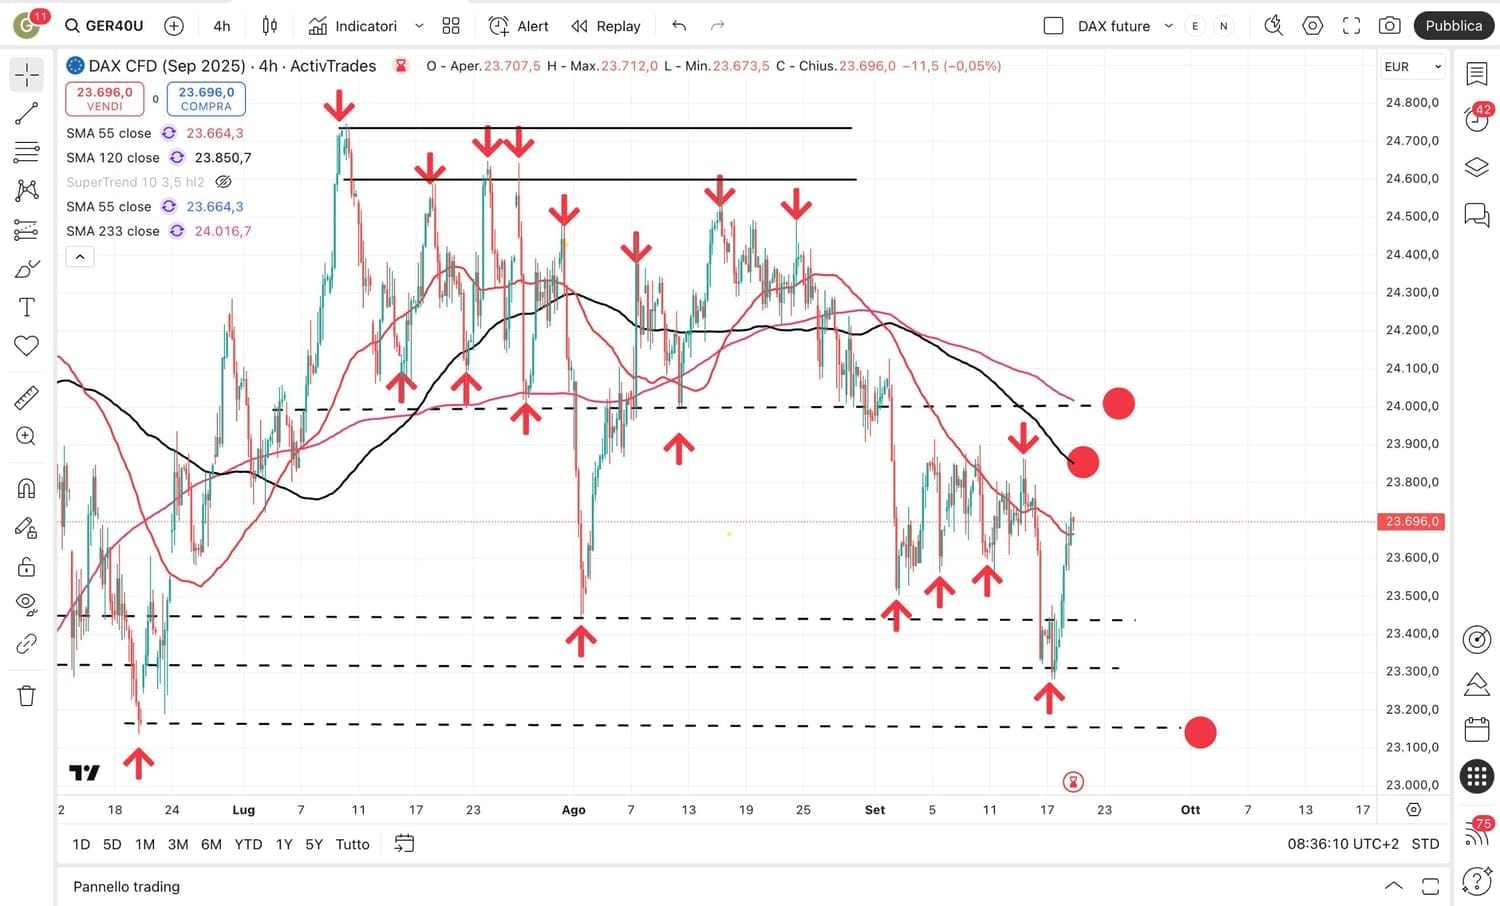1500x906 pixels.
Task: Toggle magnet mode on
Action: click(x=27, y=488)
